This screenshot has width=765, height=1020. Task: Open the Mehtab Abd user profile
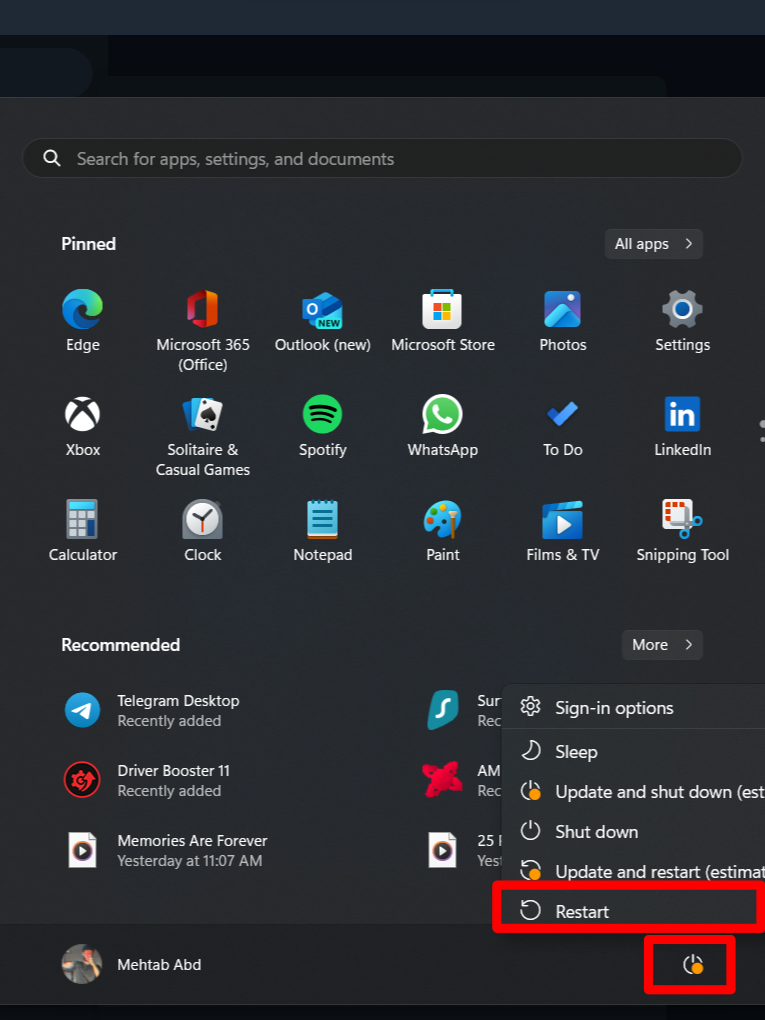pyautogui.click(x=132, y=964)
